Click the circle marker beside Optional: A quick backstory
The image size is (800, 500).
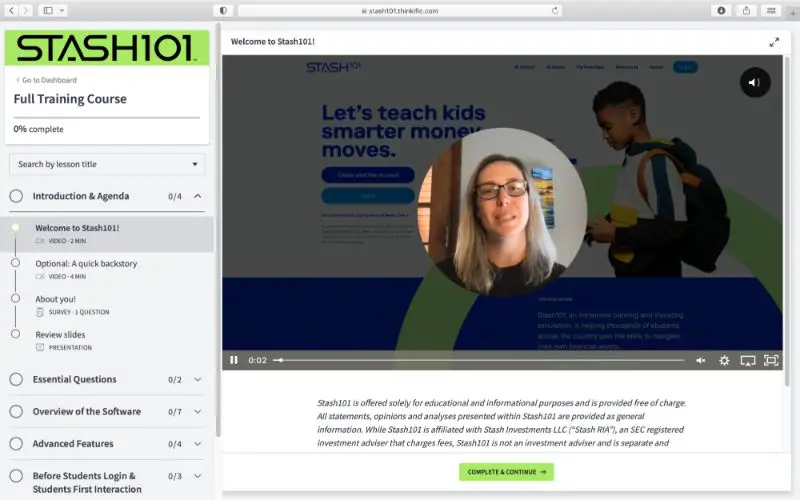pyautogui.click(x=15, y=263)
